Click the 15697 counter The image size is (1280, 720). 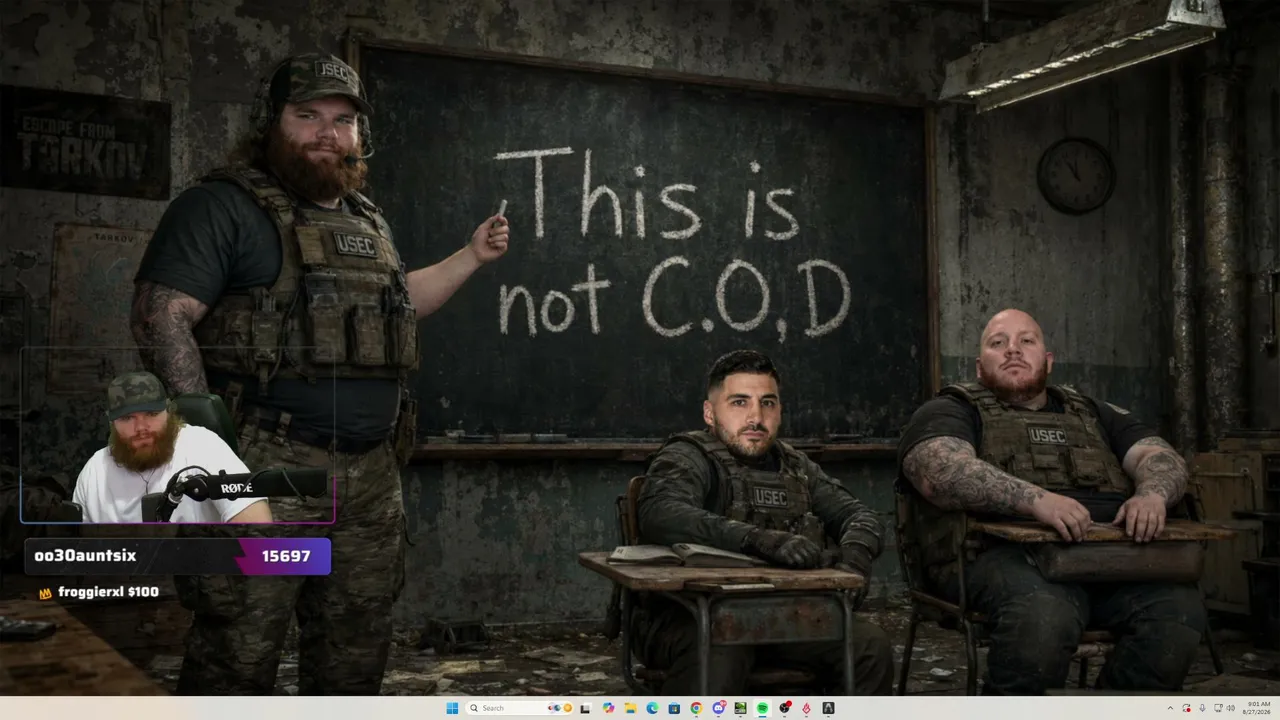[x=286, y=556]
